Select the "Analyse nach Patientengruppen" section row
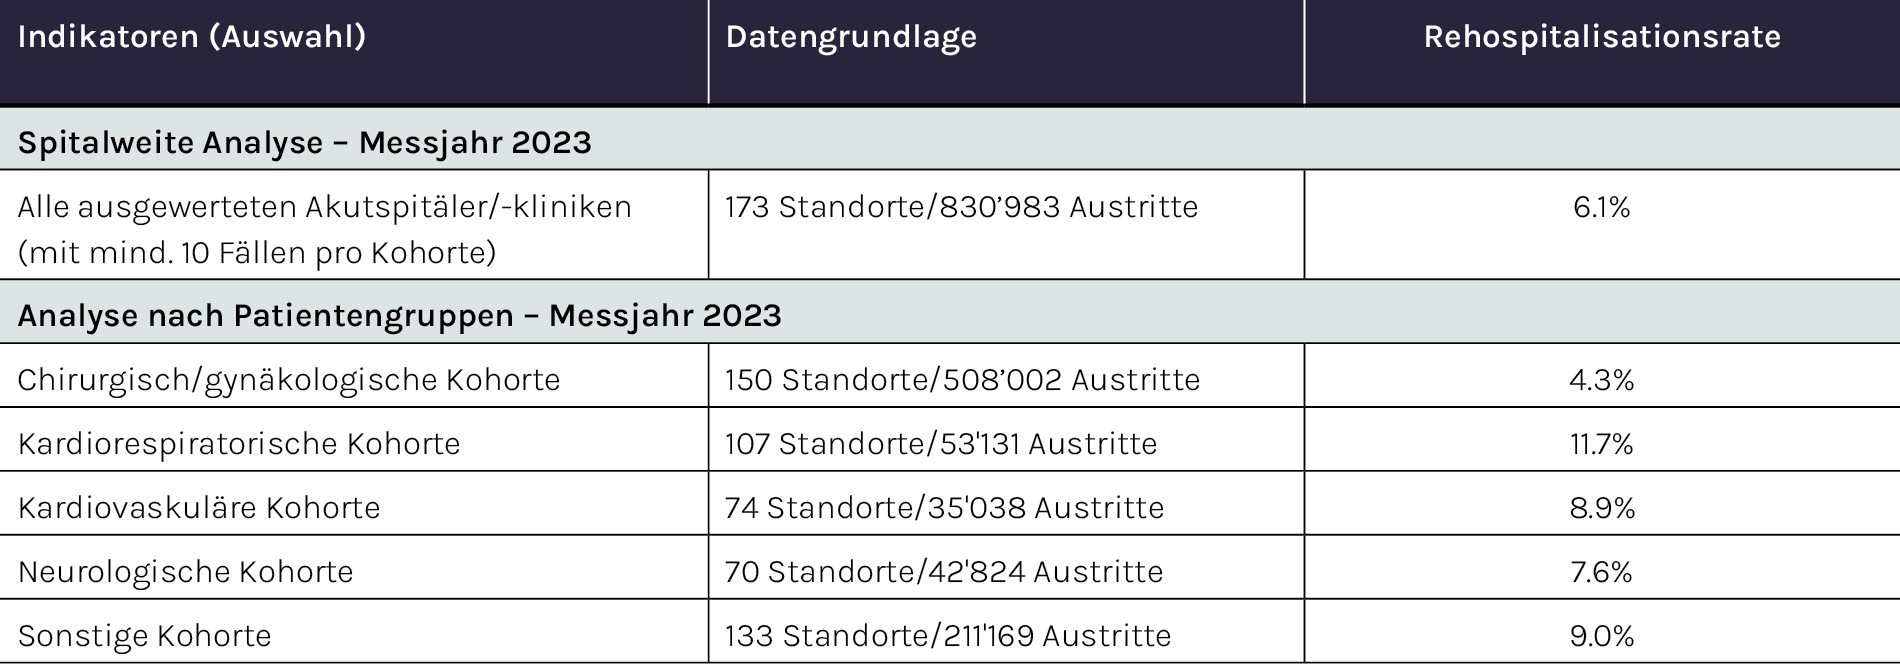The width and height of the screenshot is (1900, 666). [x=399, y=315]
